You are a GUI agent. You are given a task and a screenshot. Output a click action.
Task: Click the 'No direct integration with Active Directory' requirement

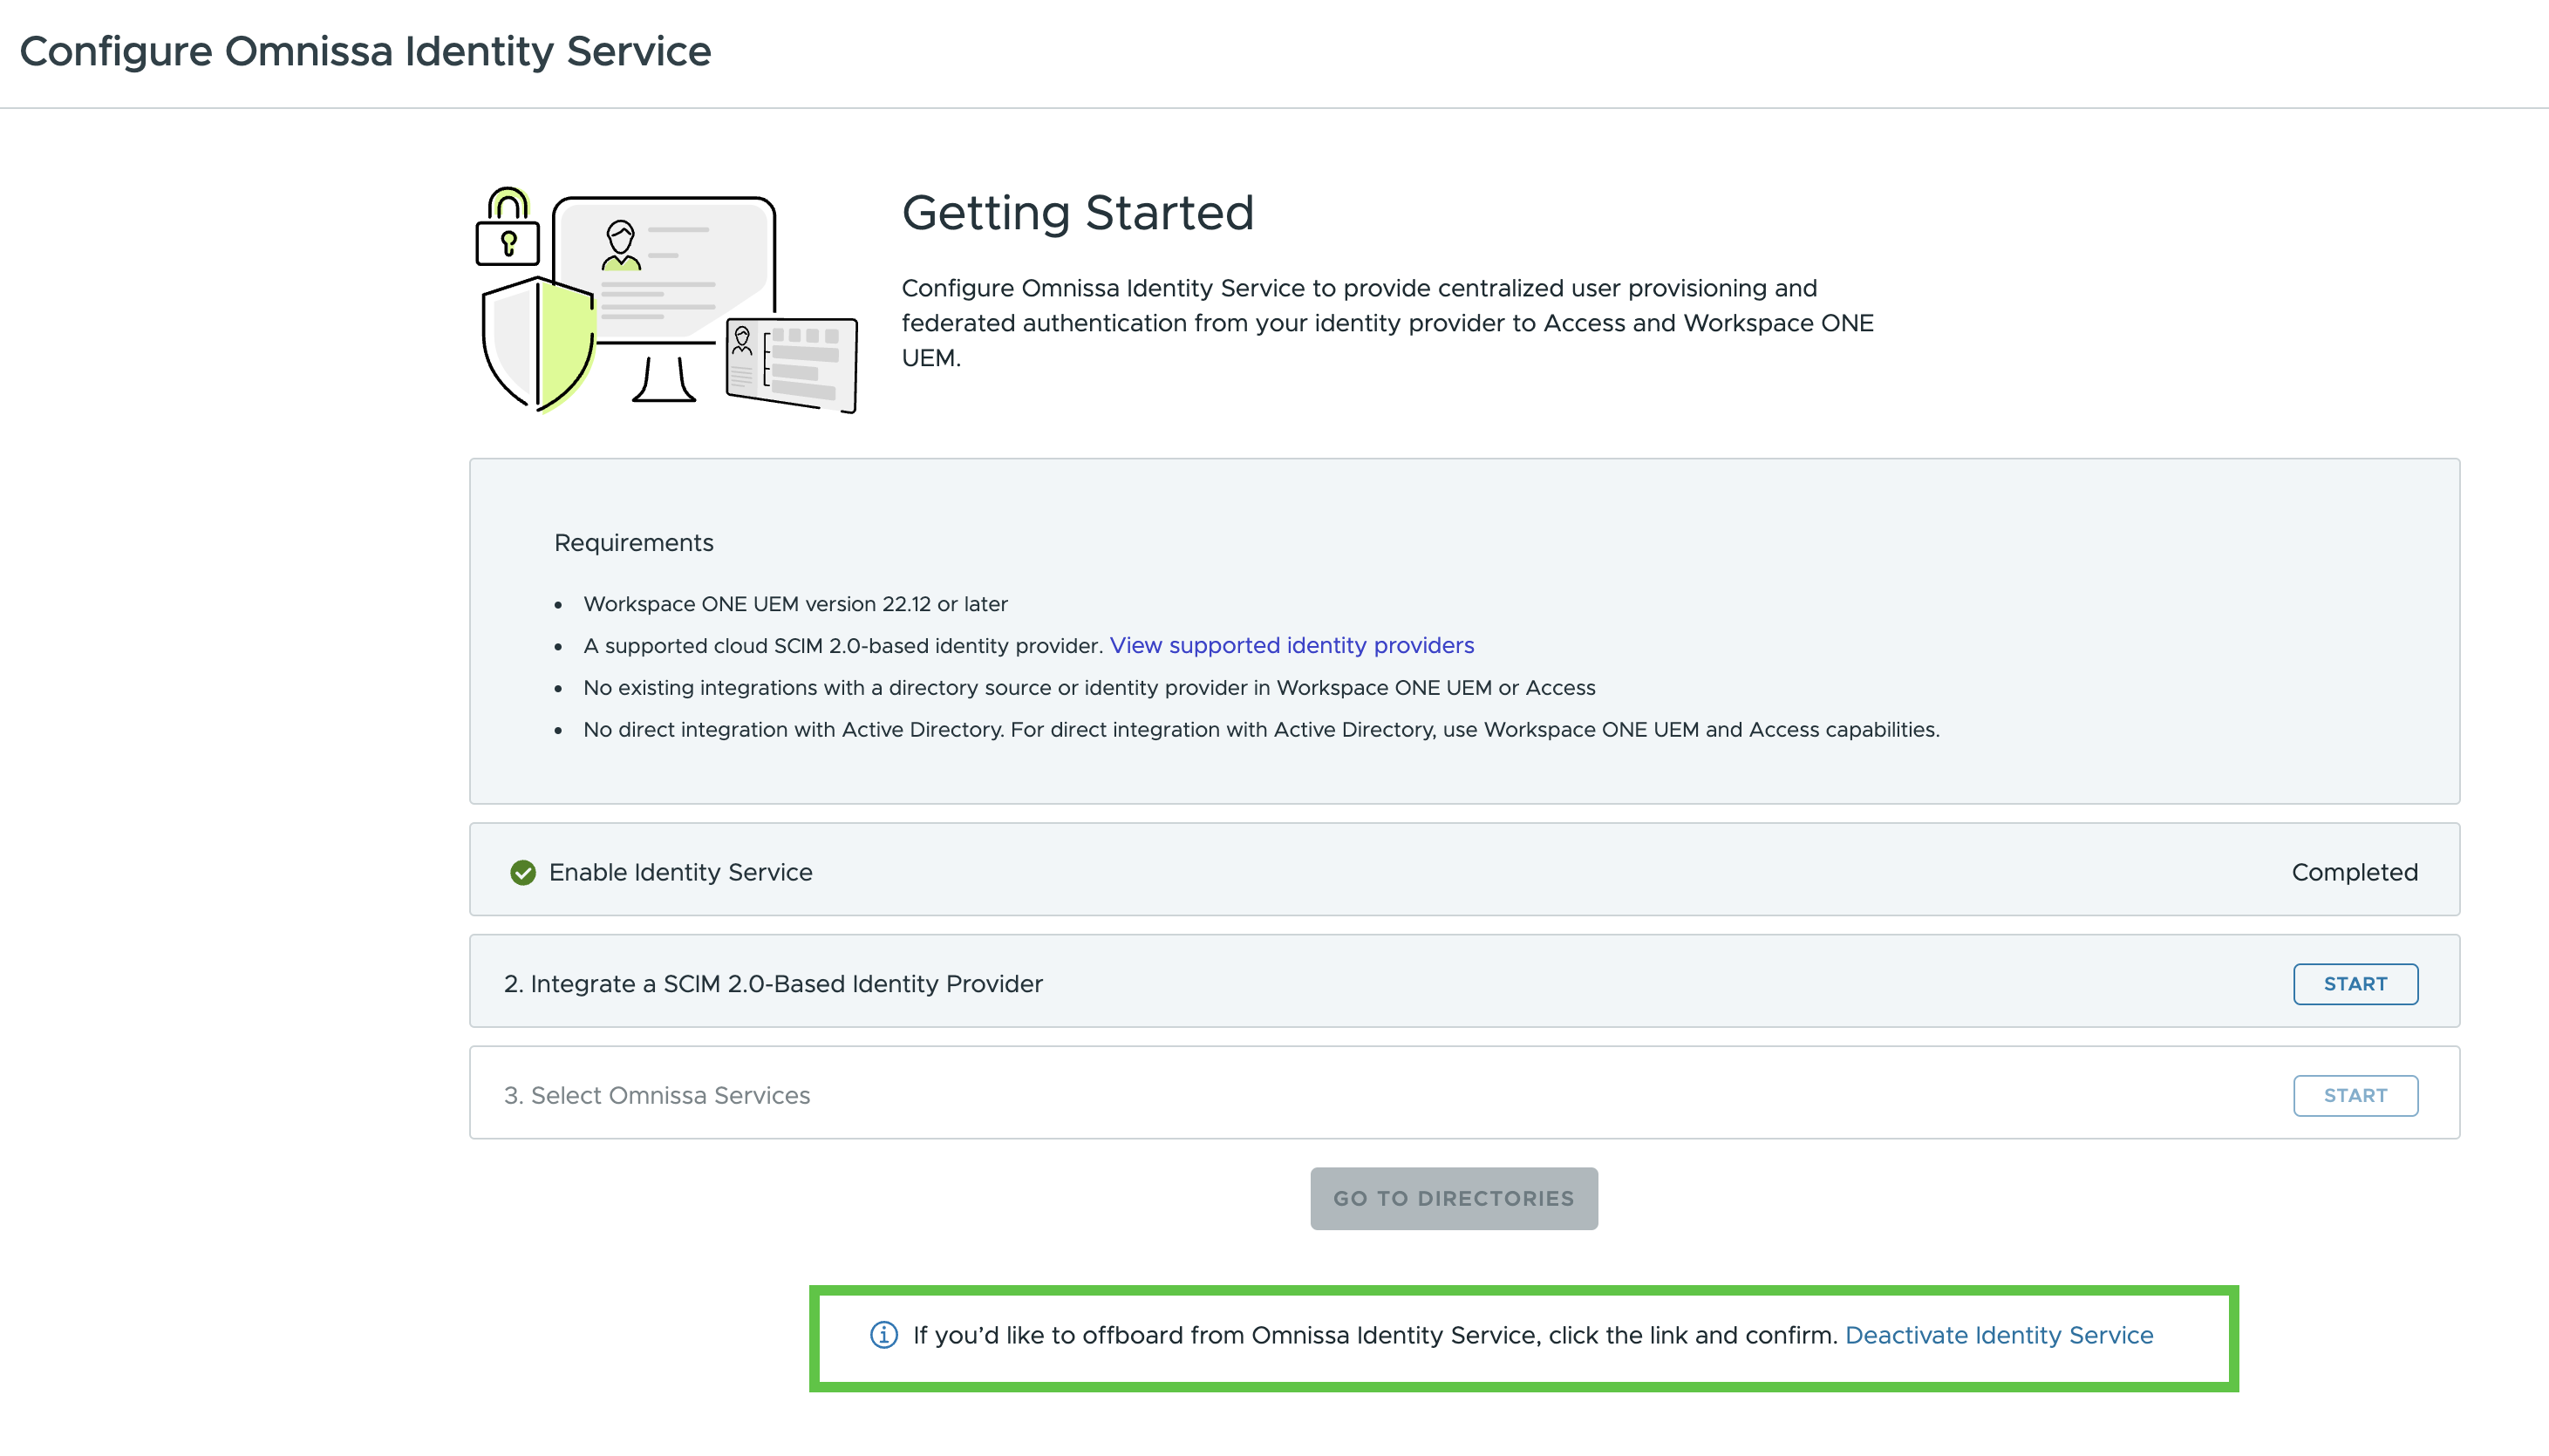tap(1261, 730)
